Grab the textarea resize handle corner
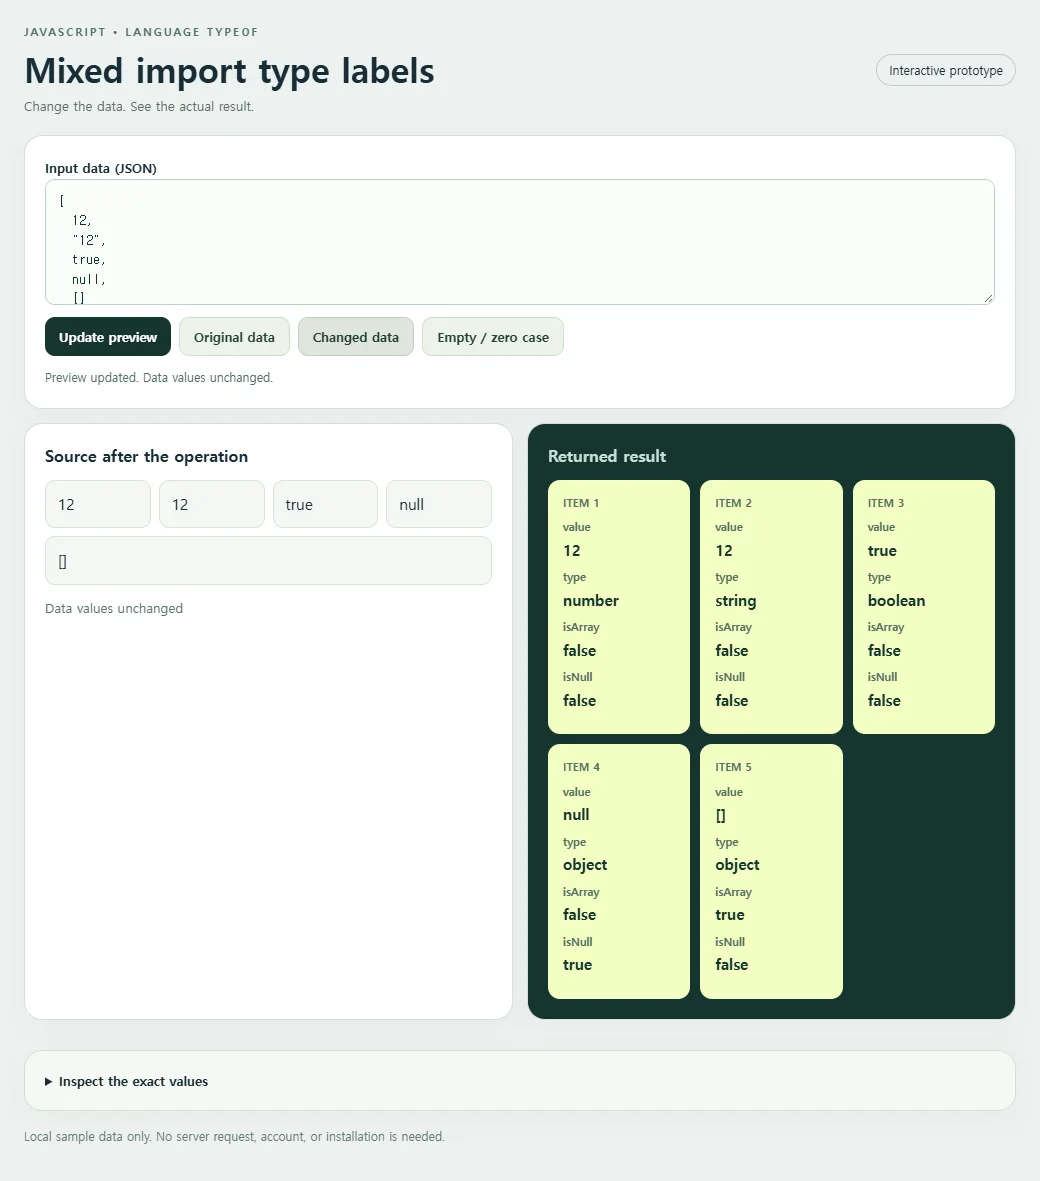The width and height of the screenshot is (1040, 1181). [x=989, y=299]
